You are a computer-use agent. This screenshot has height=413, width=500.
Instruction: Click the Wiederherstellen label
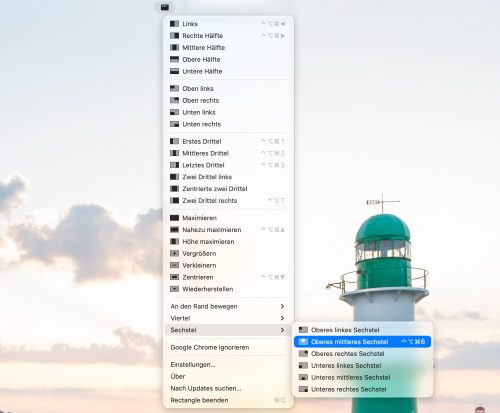[208, 289]
